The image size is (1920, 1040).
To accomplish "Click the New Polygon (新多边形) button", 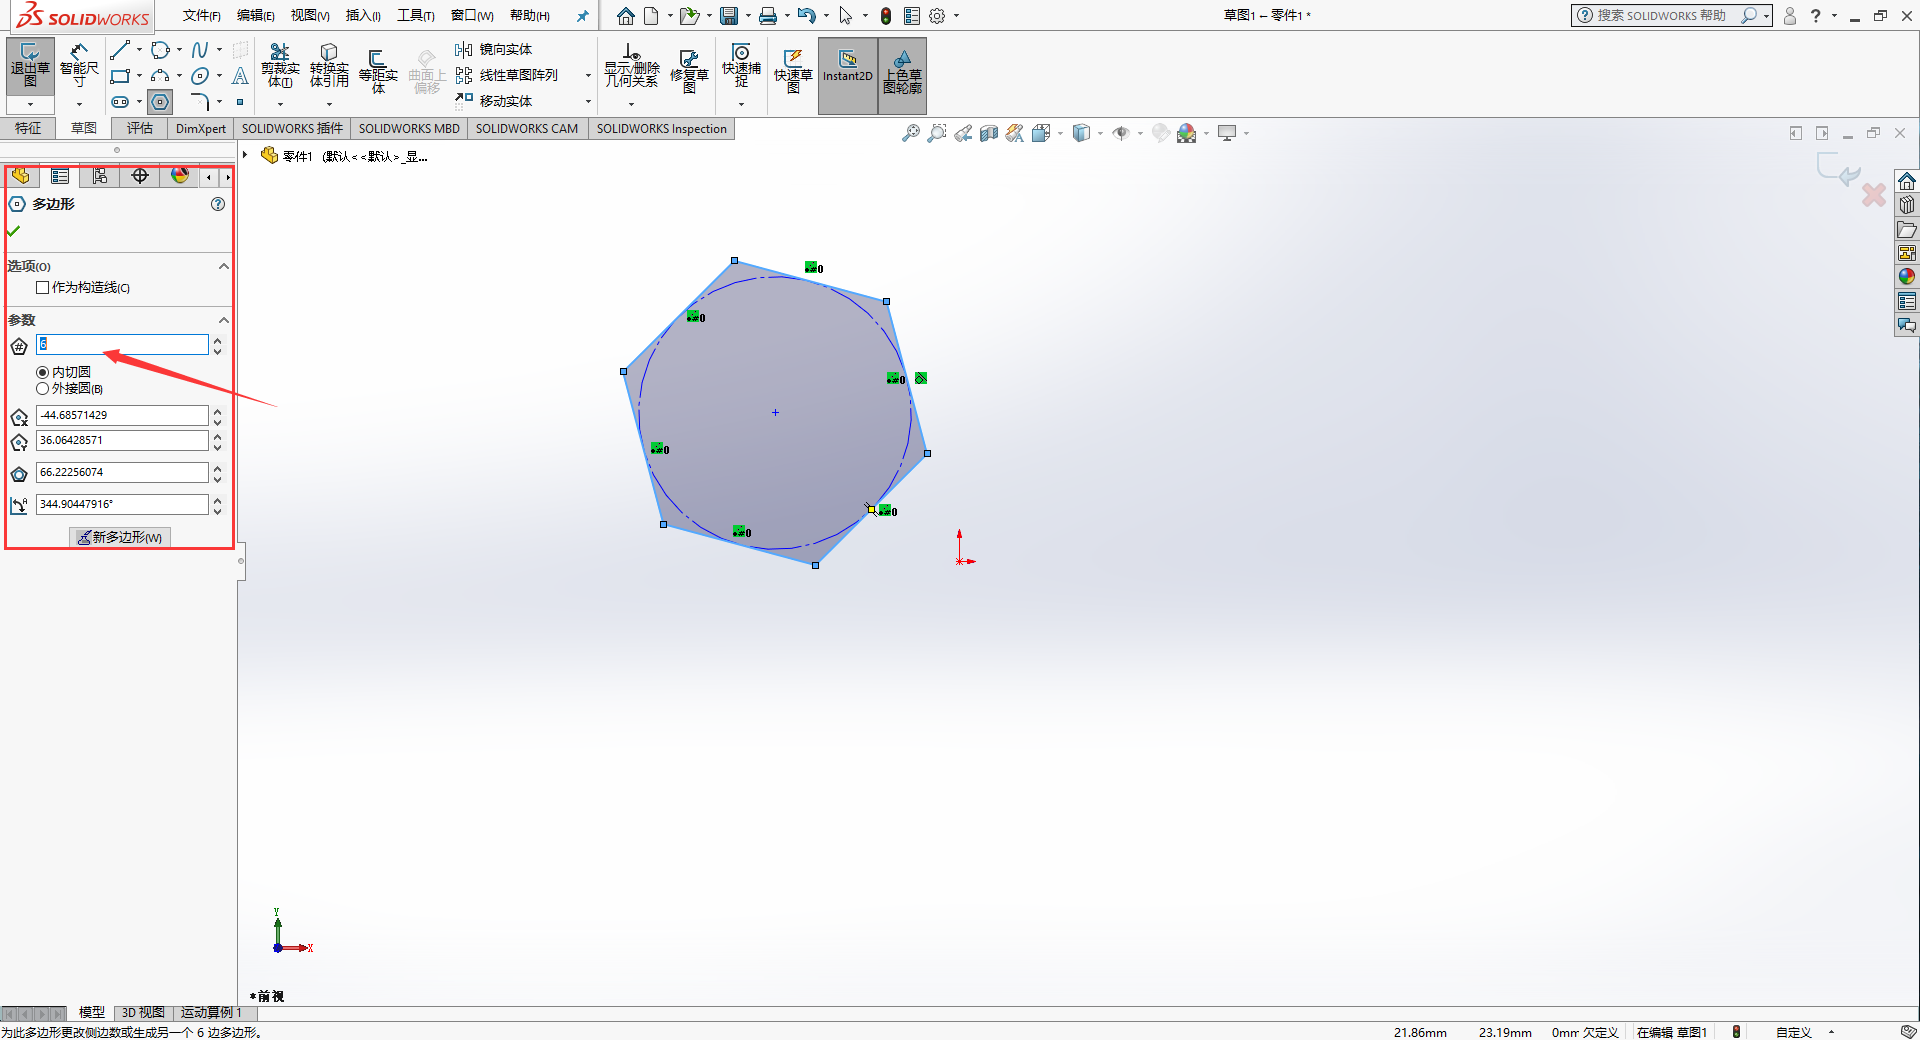I will pos(120,537).
